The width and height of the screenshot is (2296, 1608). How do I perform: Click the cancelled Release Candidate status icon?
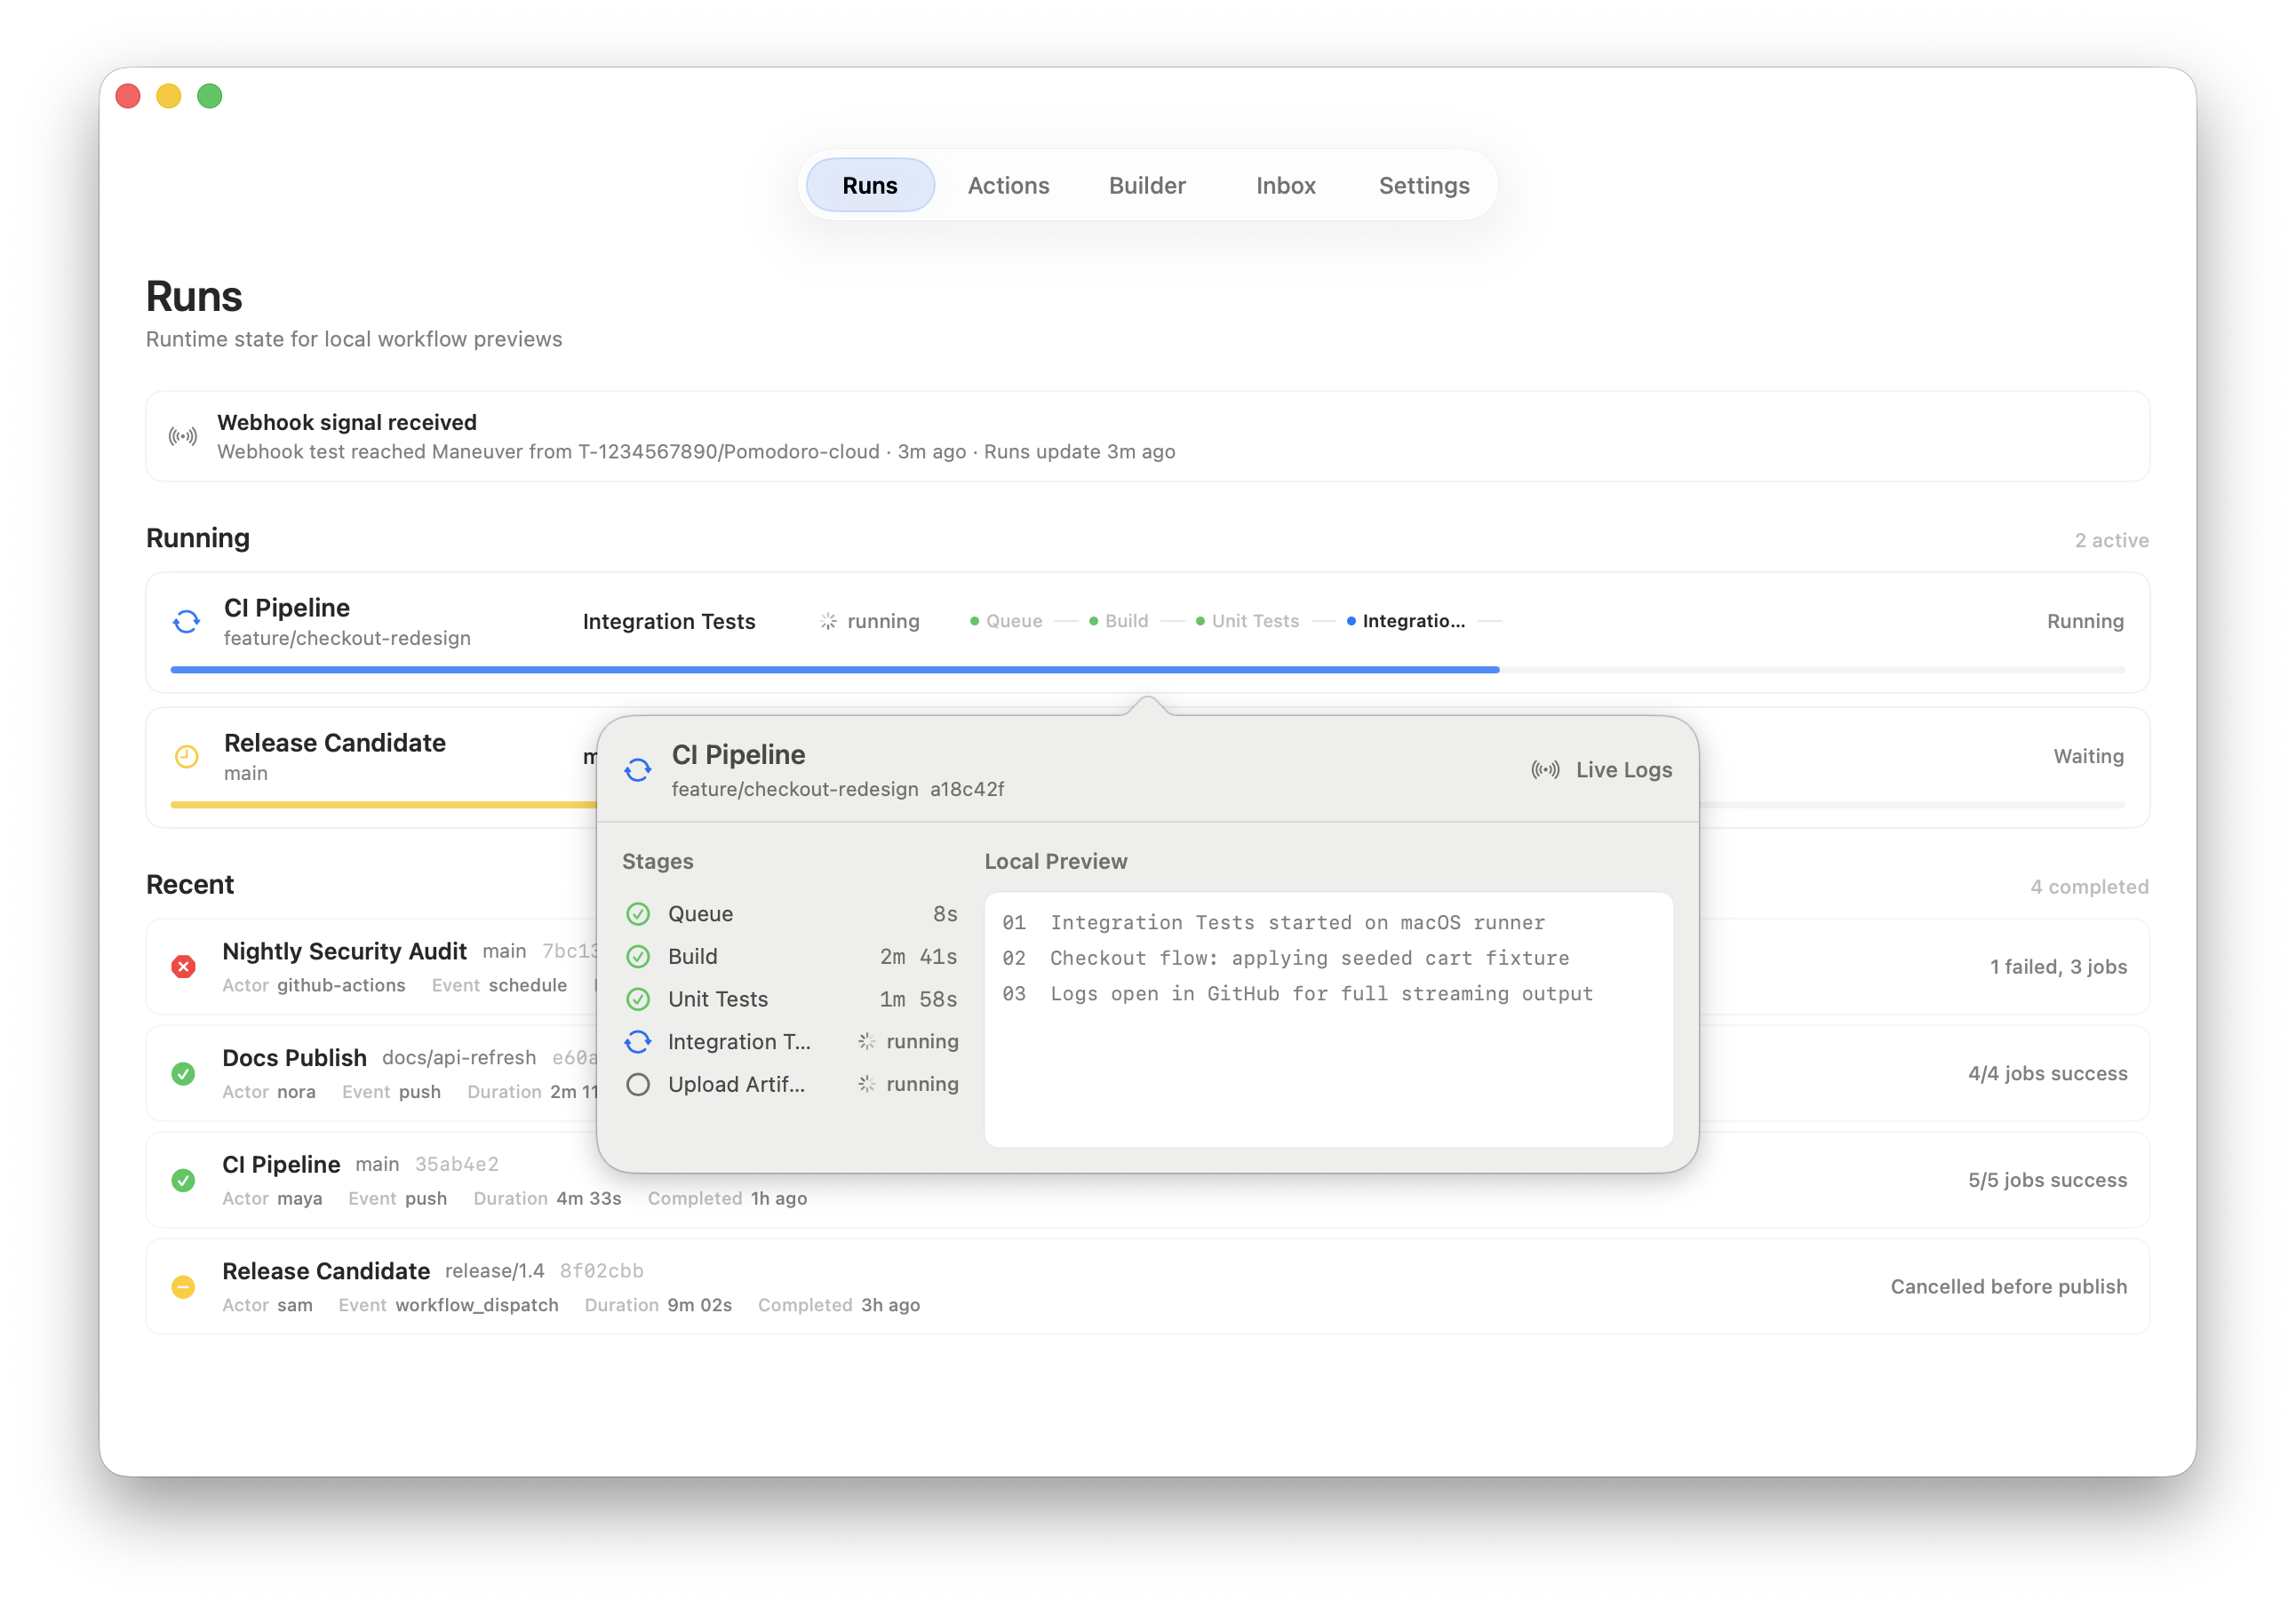tap(183, 1287)
